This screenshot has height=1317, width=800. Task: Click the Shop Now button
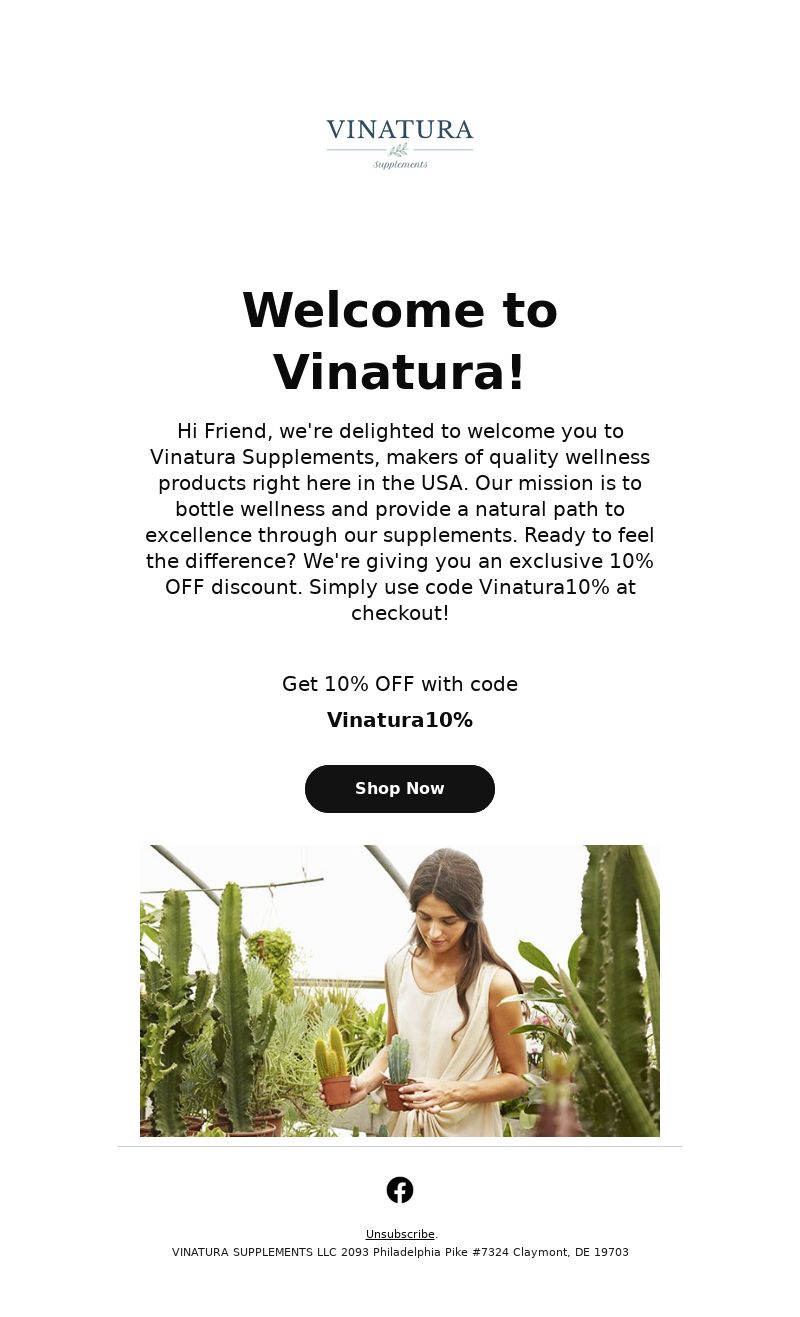coord(400,789)
